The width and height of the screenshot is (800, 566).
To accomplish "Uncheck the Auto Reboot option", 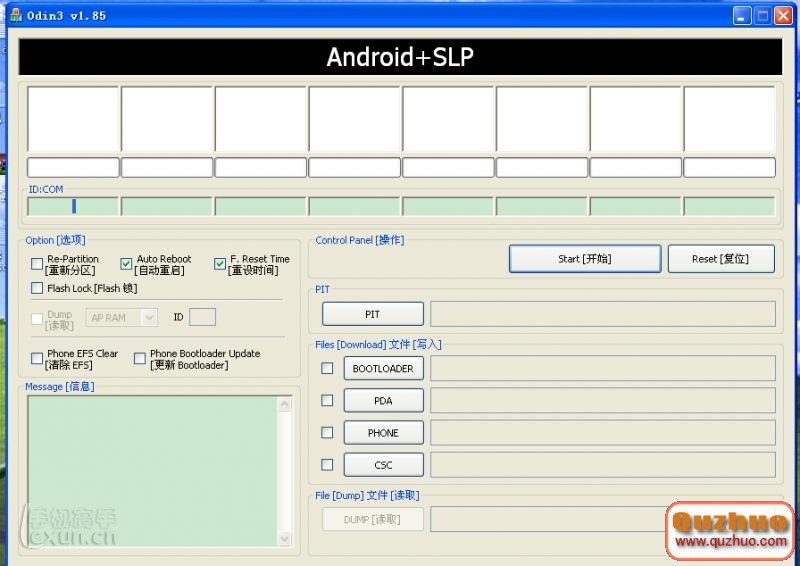I will 126,264.
